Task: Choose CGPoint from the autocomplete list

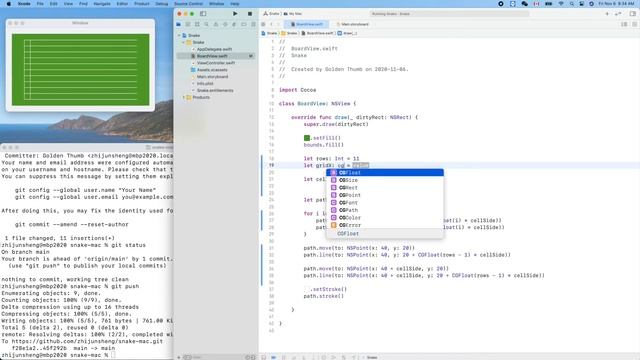Action: (x=385, y=195)
